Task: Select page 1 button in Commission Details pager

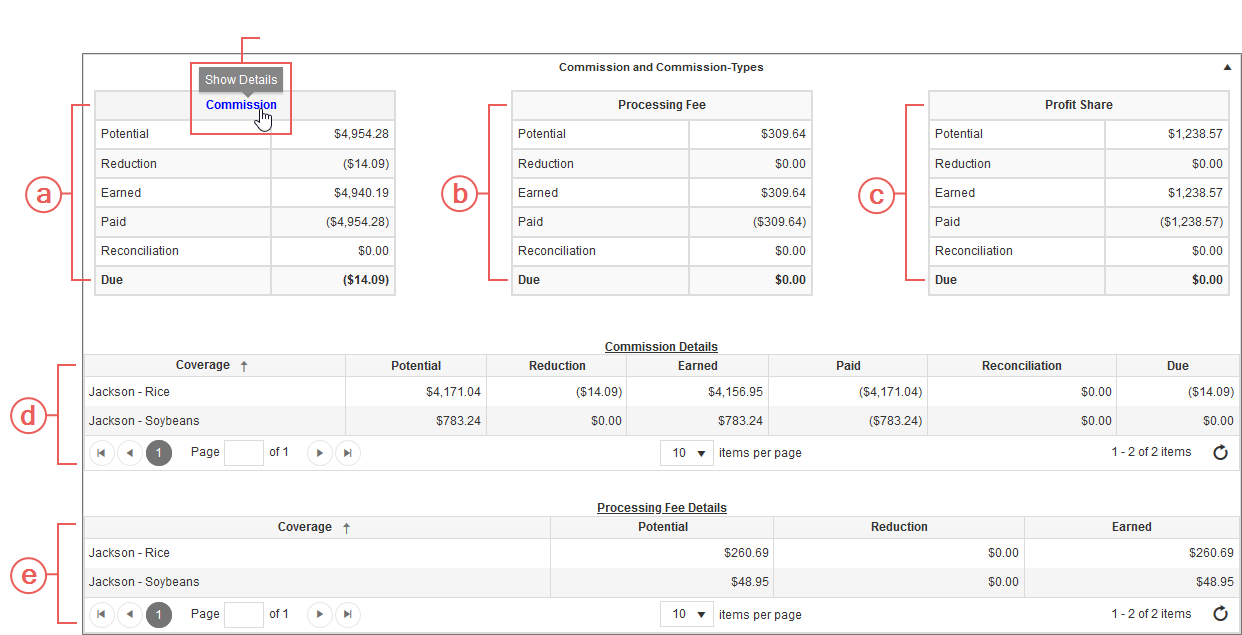Action: tap(159, 453)
